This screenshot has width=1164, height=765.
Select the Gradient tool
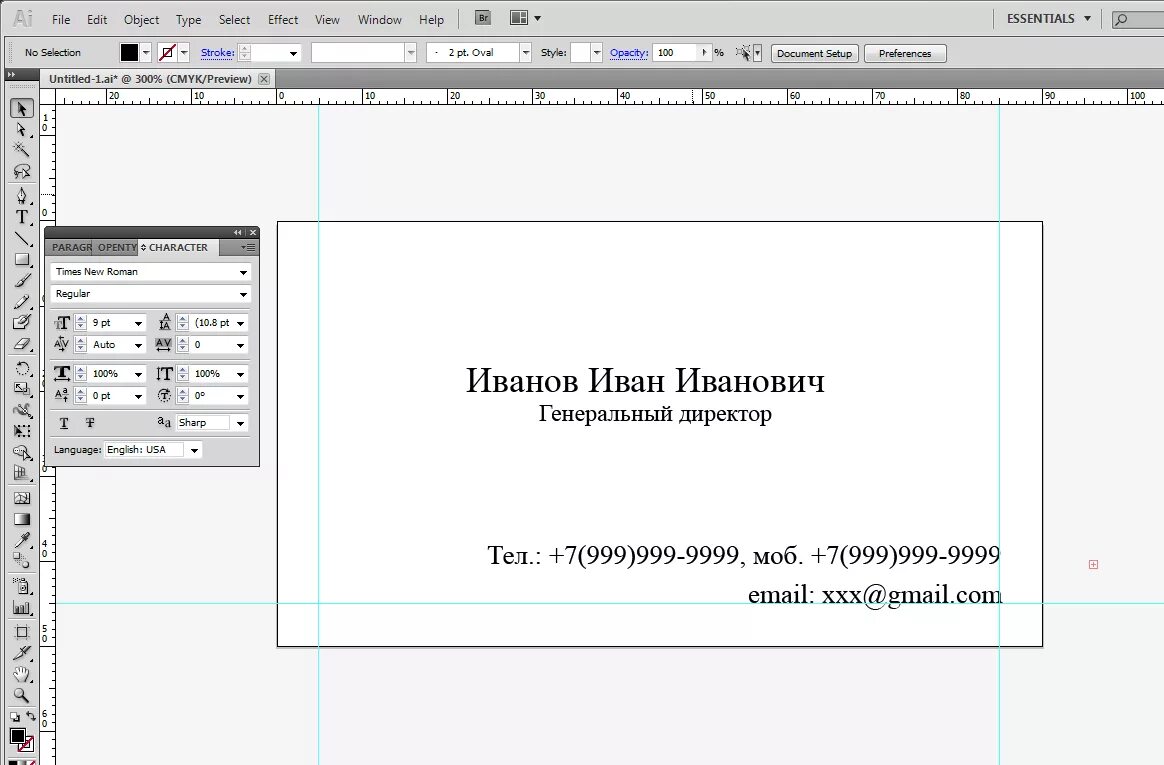(x=22, y=519)
